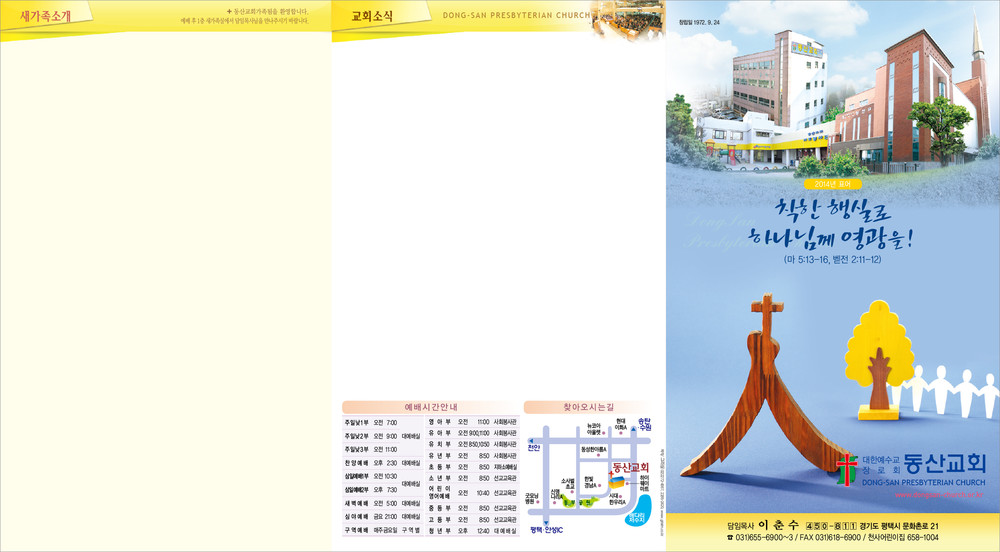
Task: Click the red cross church logo emblem
Action: click(848, 468)
